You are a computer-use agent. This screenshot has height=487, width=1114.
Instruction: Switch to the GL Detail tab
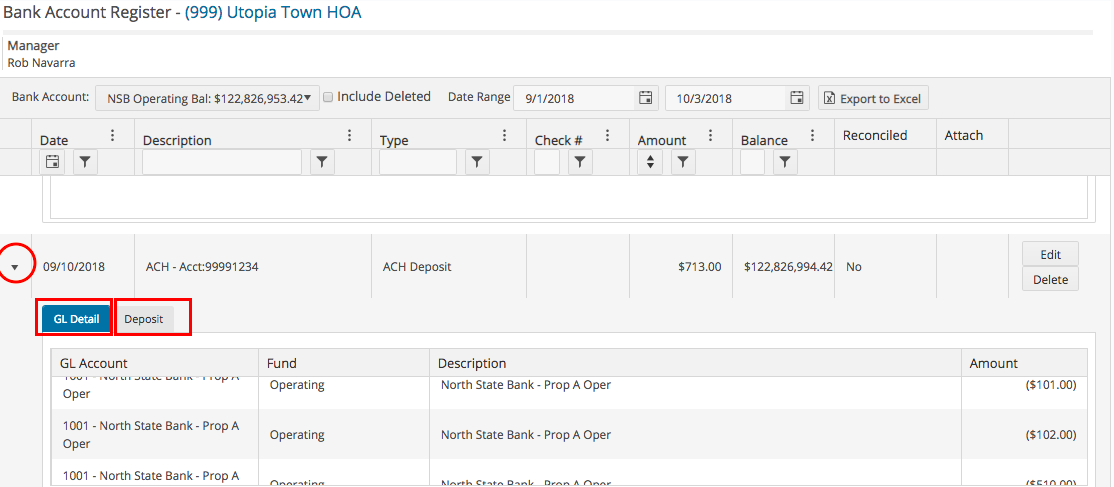[76, 319]
